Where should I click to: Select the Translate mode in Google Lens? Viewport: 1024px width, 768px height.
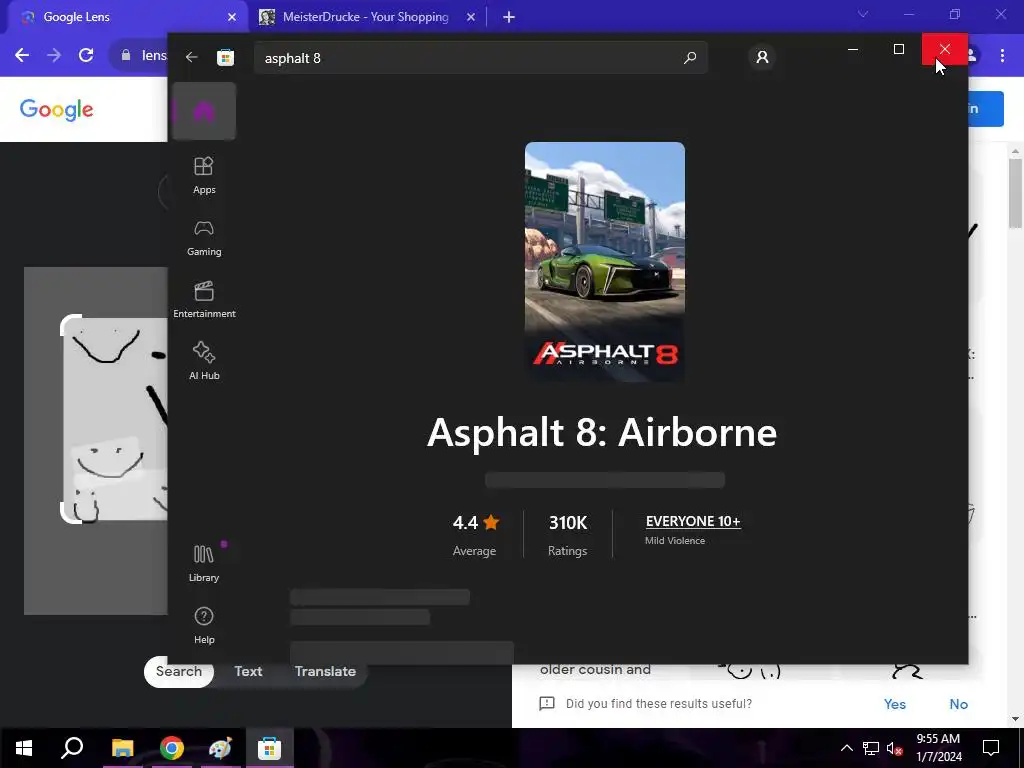pos(325,671)
